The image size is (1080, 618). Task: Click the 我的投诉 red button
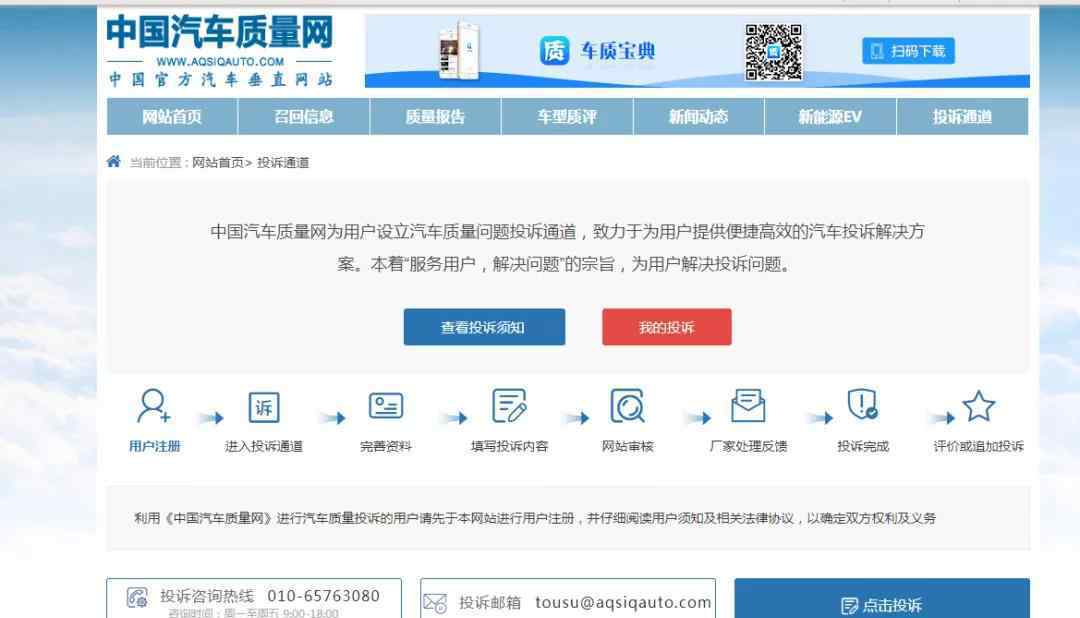click(667, 327)
